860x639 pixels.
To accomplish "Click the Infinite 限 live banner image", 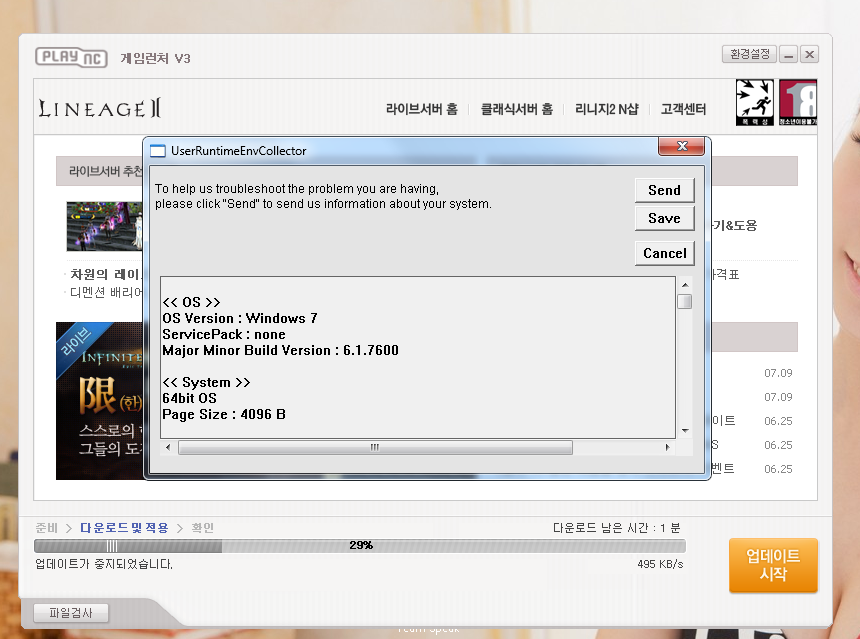I will [x=99, y=400].
